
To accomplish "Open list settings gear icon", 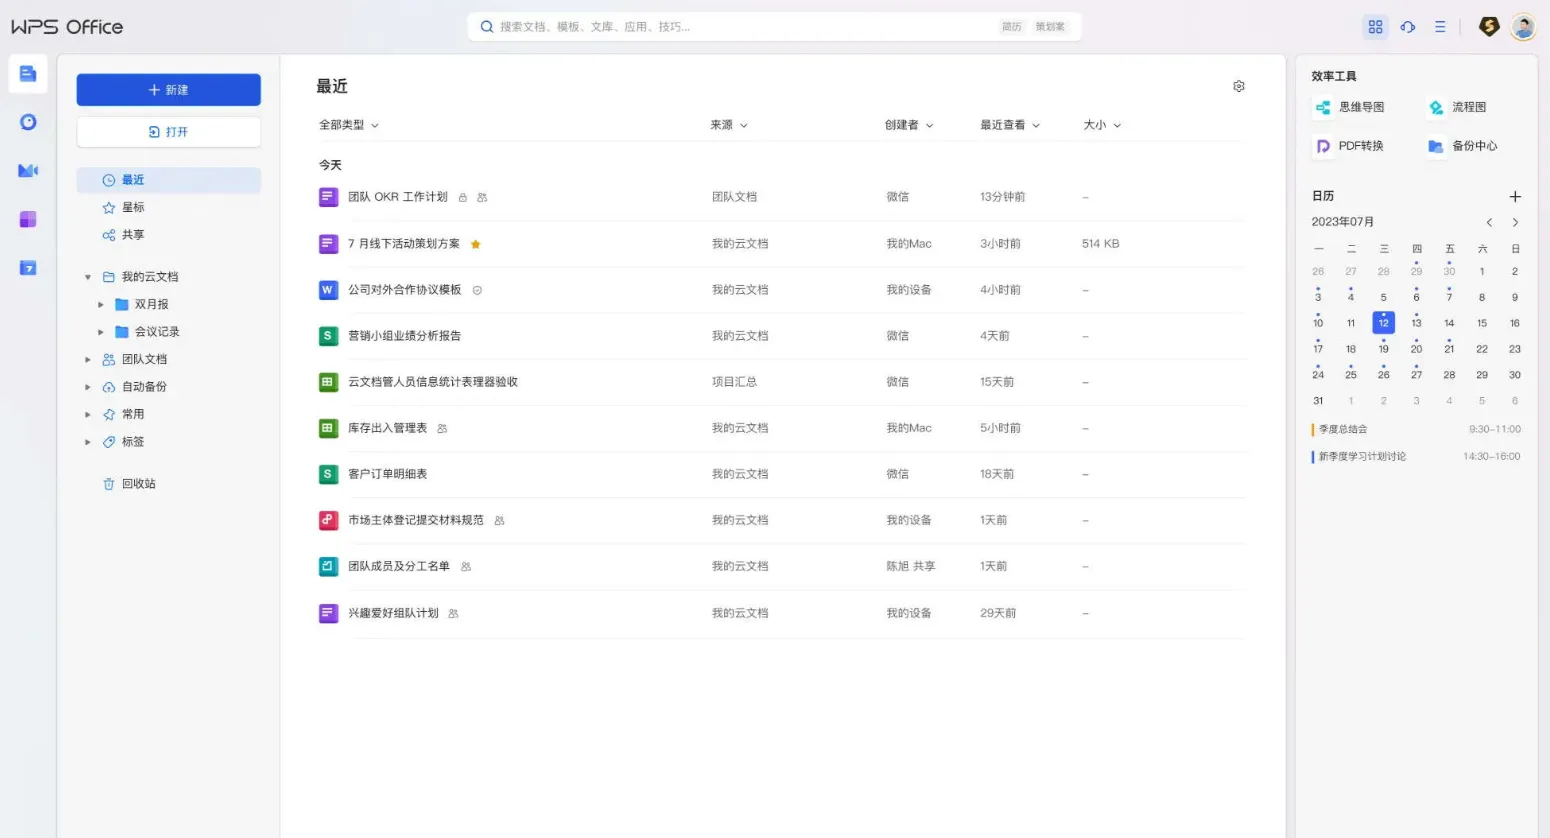I will [1239, 86].
